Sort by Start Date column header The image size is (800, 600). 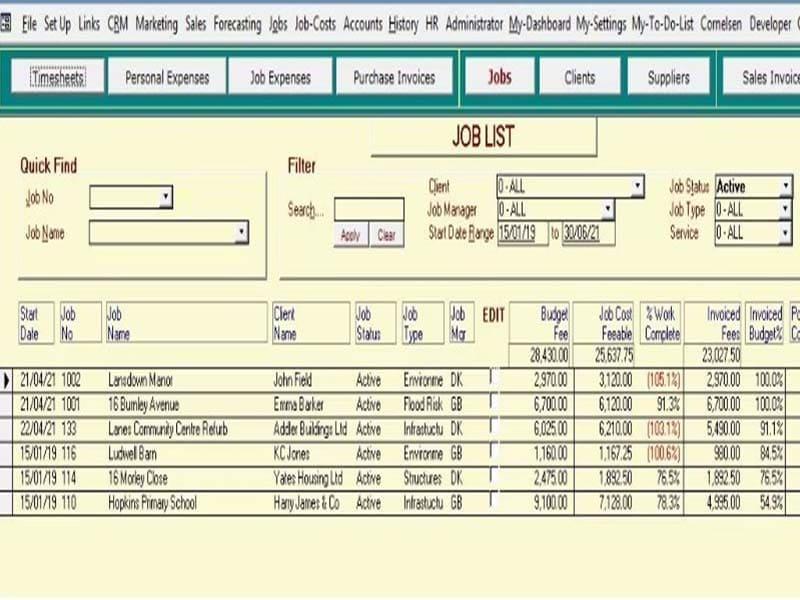[36, 323]
